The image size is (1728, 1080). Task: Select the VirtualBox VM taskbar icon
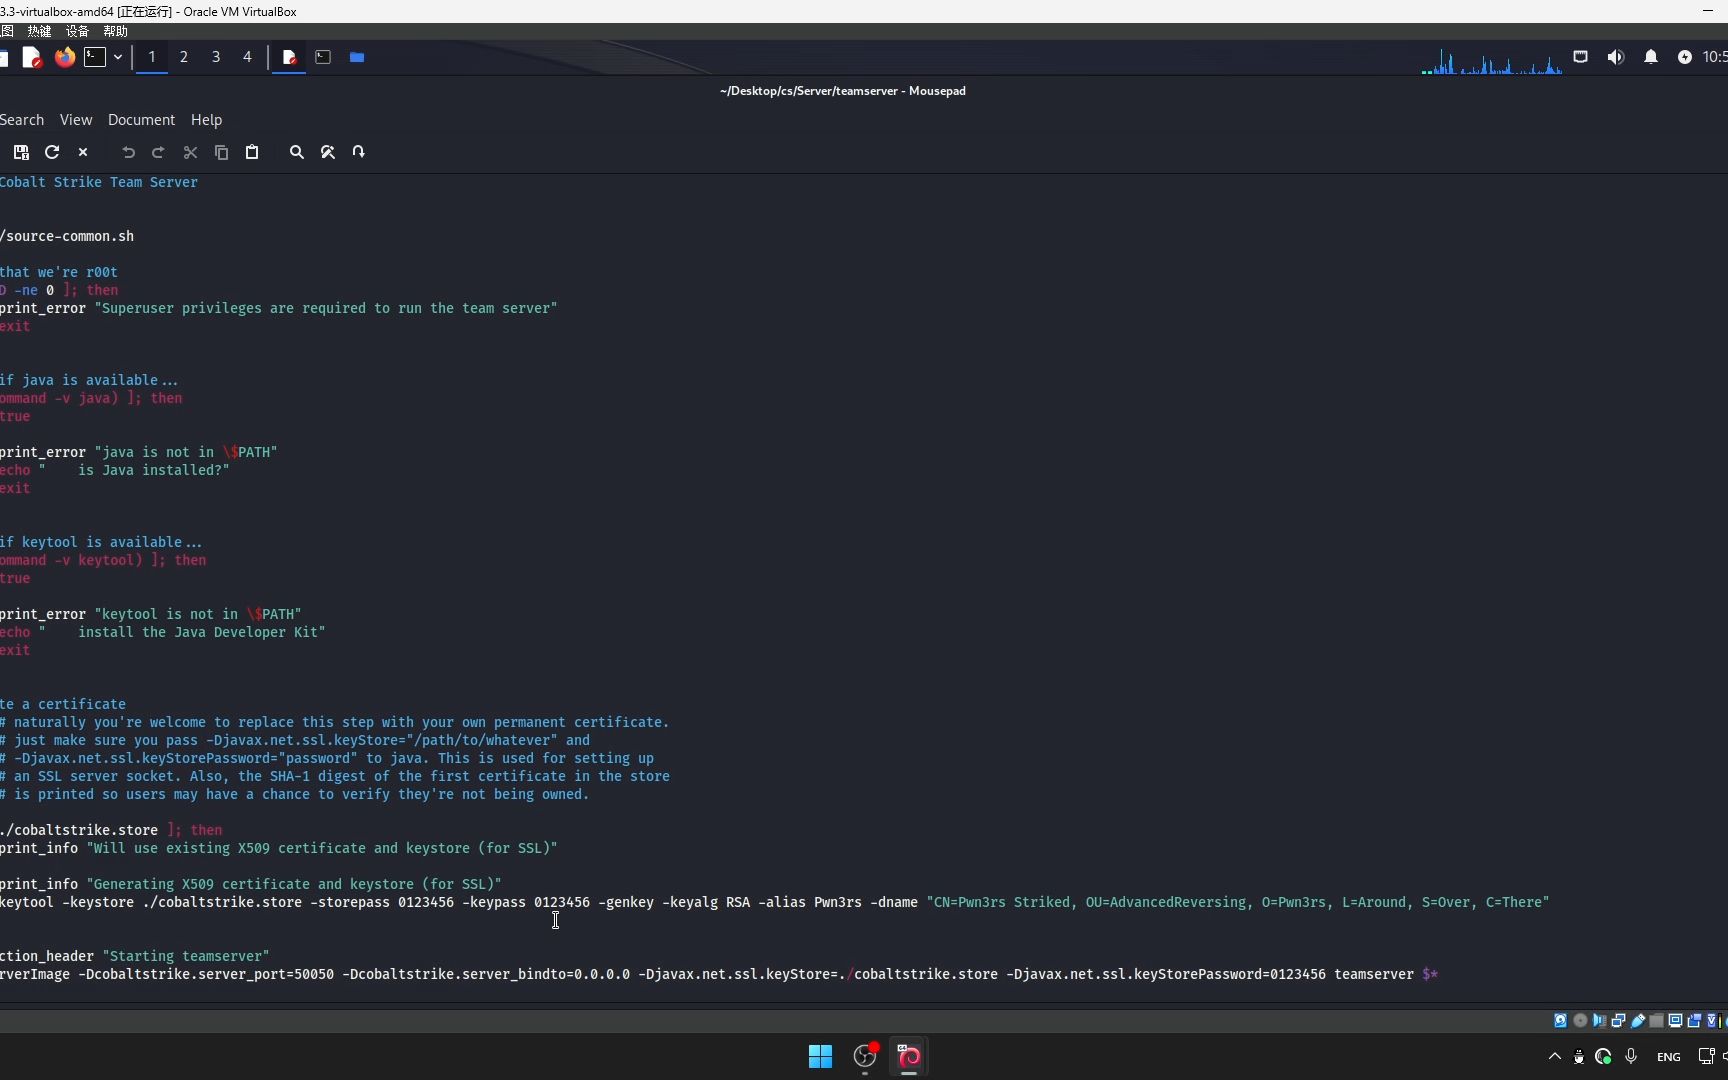909,1056
